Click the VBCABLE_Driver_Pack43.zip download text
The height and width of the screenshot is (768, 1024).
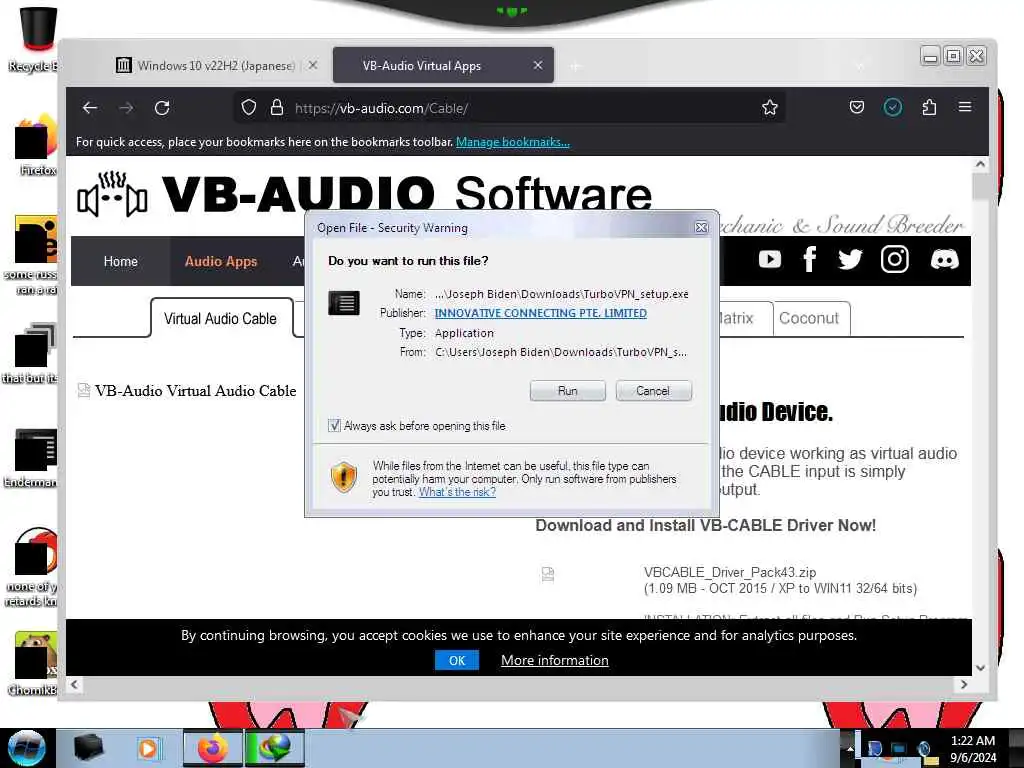pos(730,572)
